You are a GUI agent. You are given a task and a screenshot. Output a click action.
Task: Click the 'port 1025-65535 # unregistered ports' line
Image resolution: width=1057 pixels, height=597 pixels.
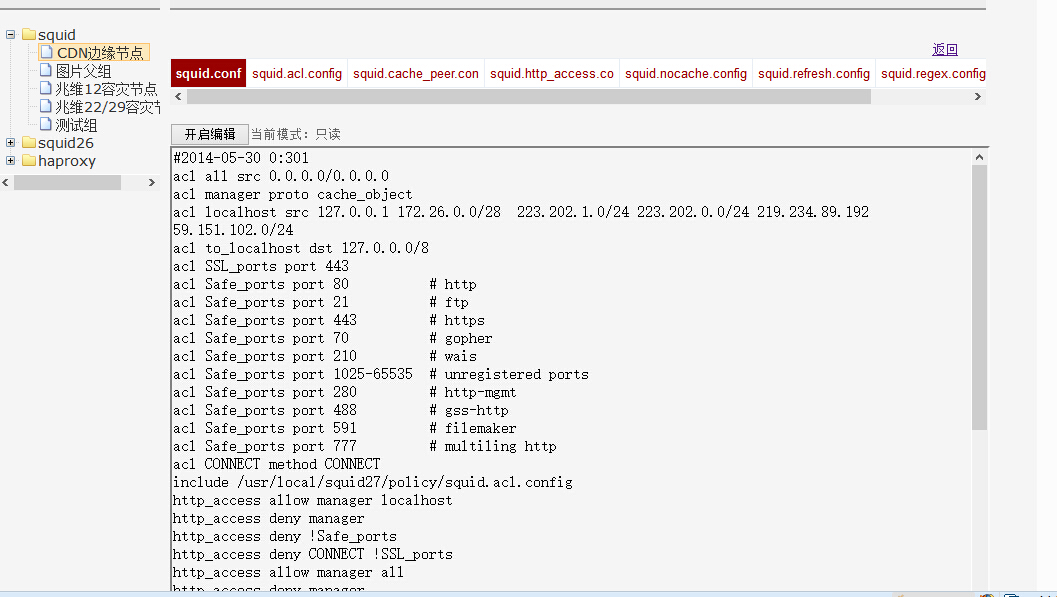tap(381, 374)
